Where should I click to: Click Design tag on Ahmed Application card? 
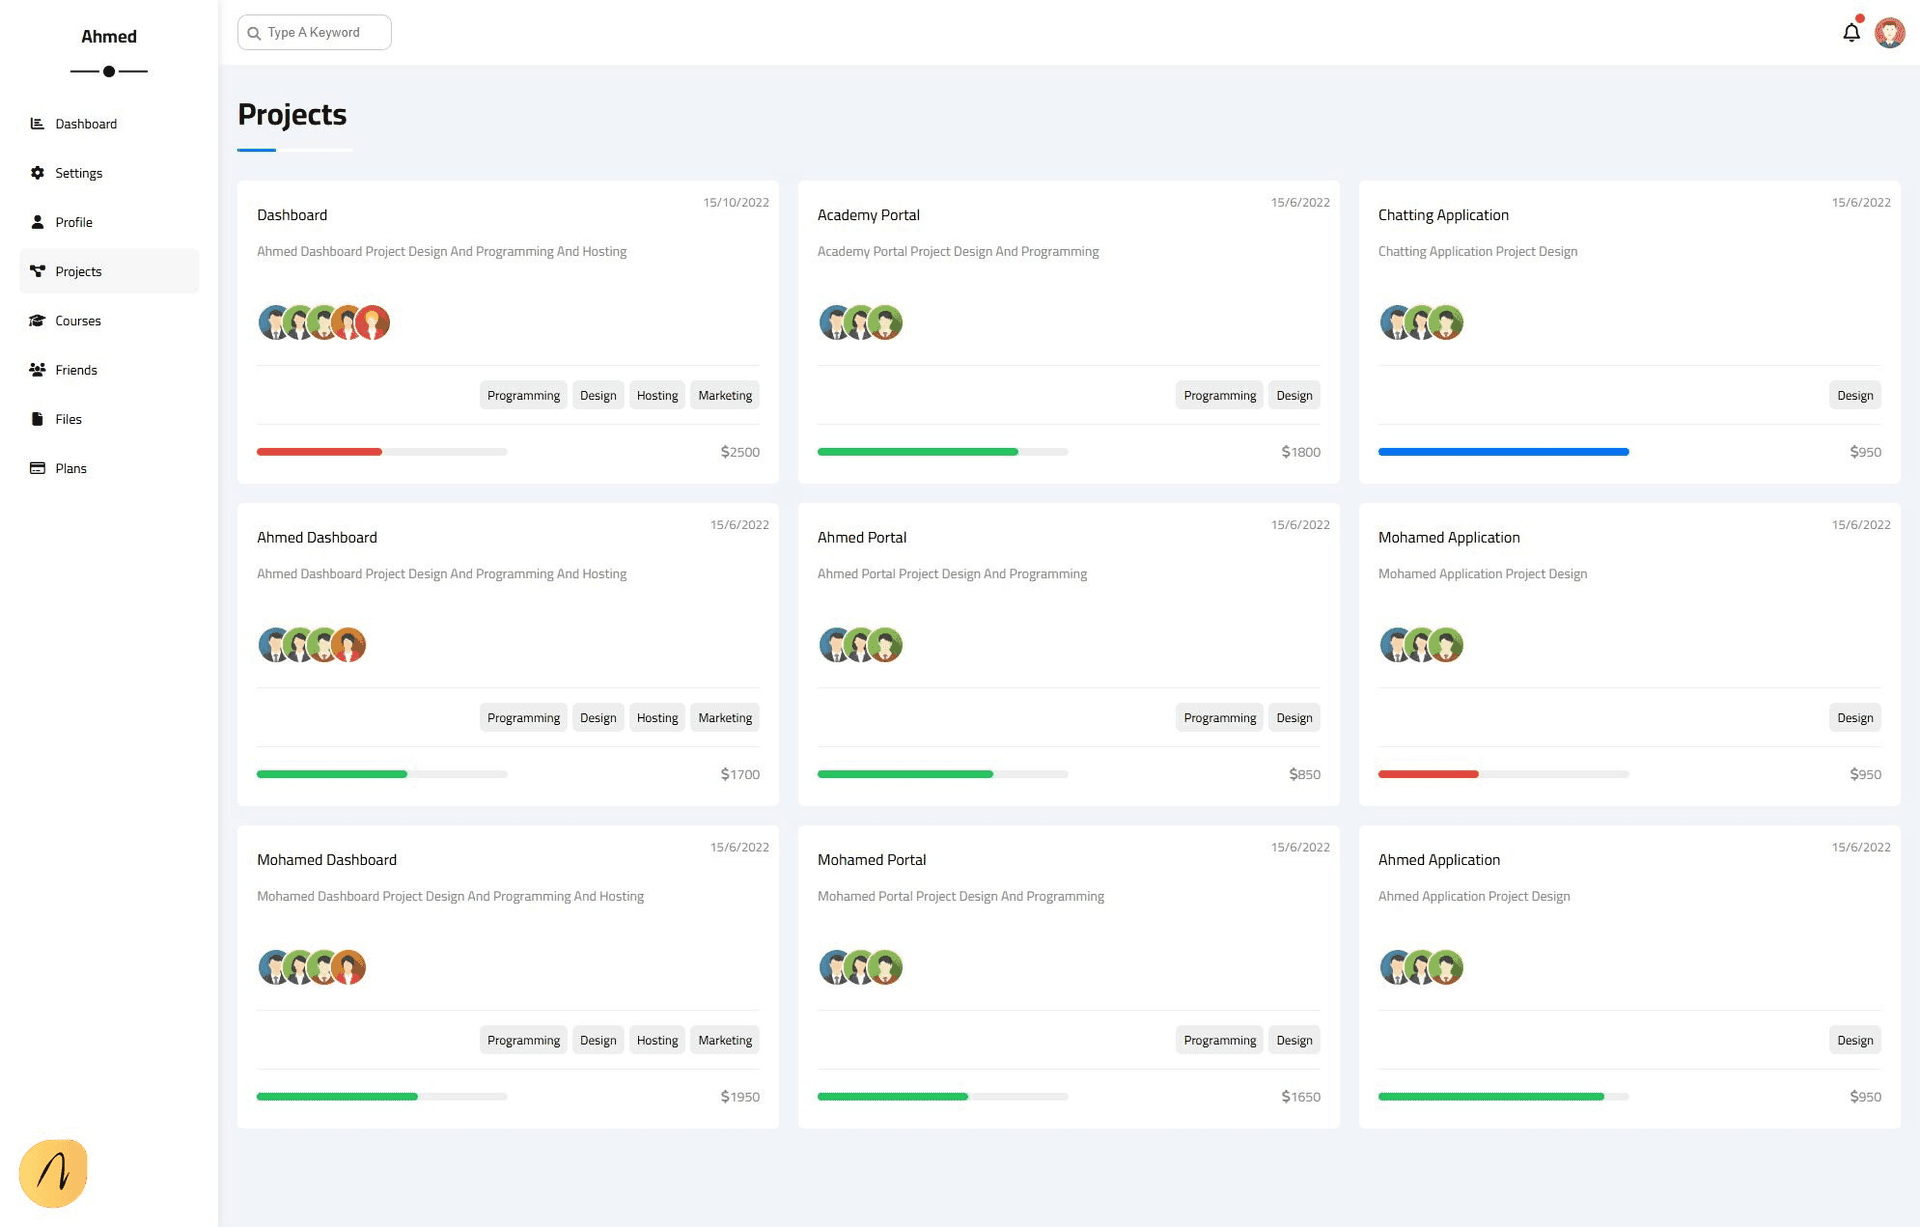tap(1855, 1040)
